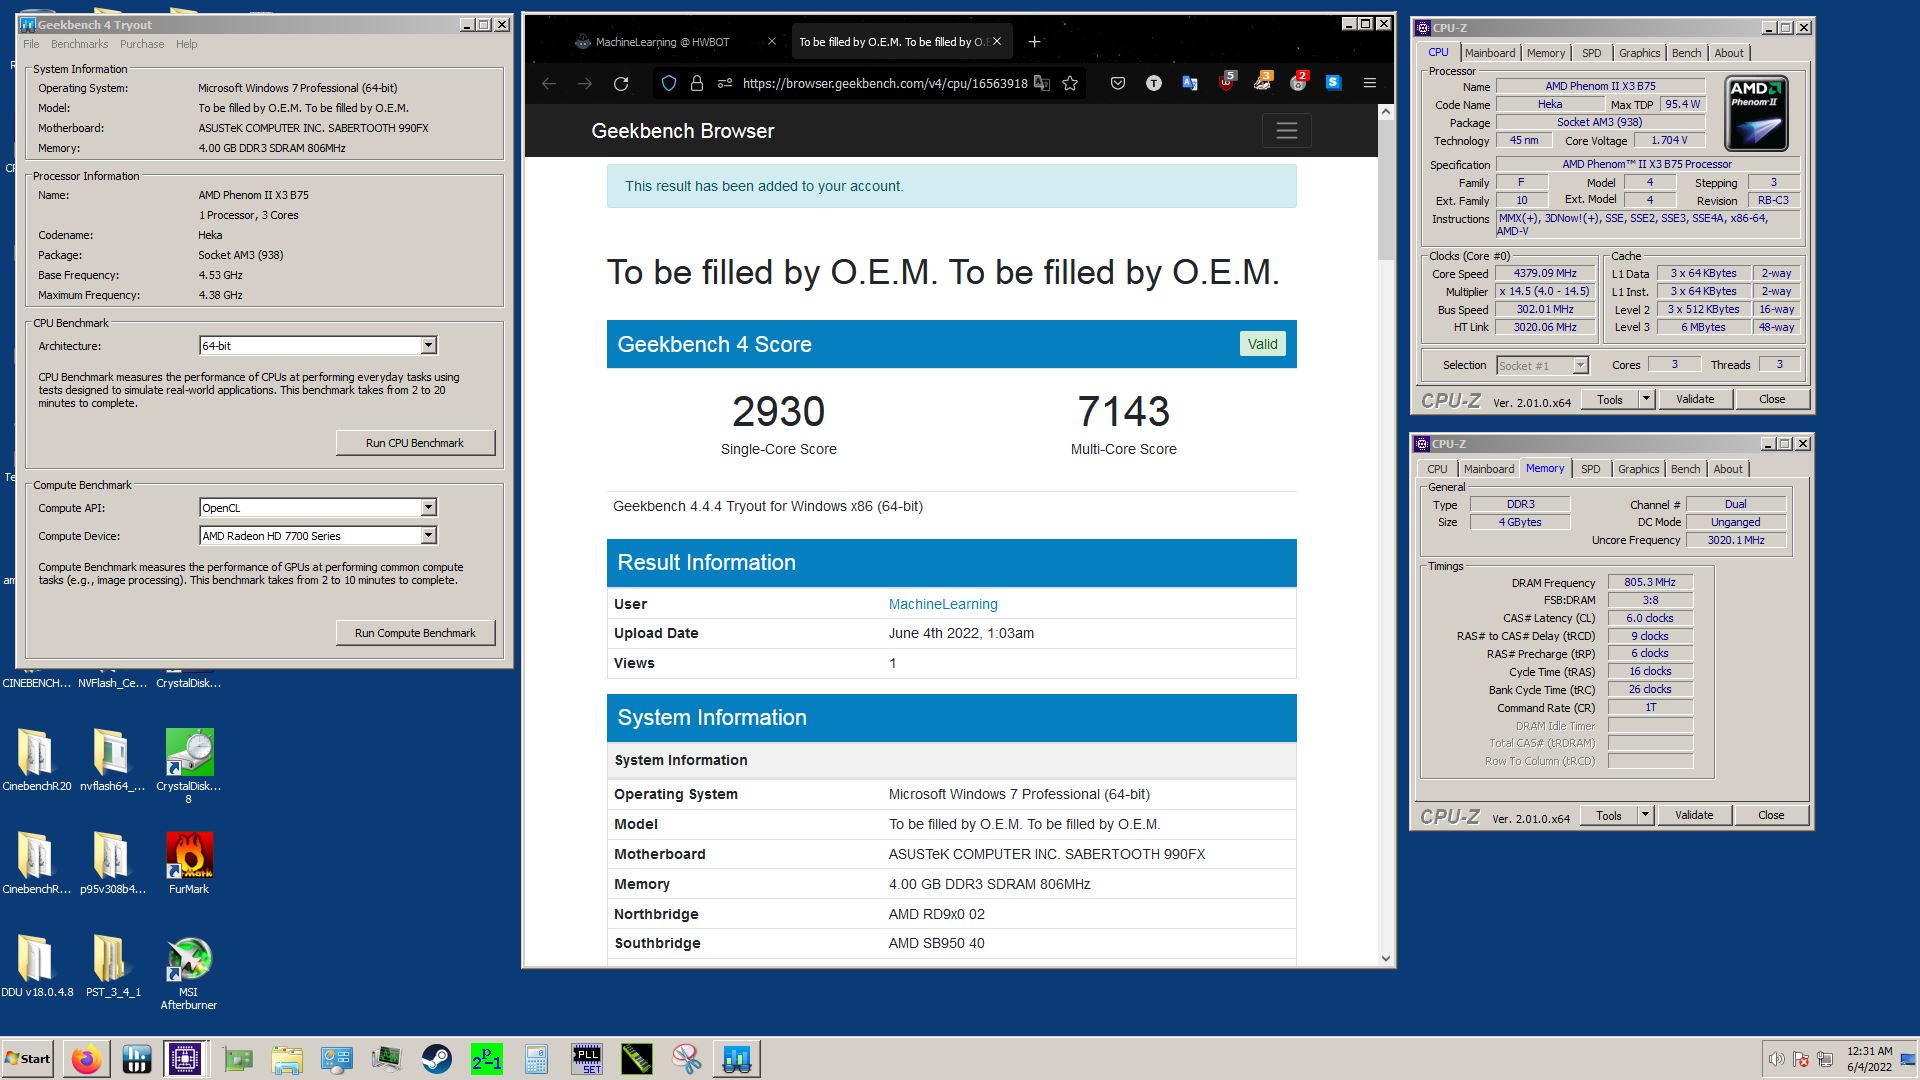Open Geekbench Benchmarks menu
The height and width of the screenshot is (1080, 1920).
pyautogui.click(x=79, y=44)
